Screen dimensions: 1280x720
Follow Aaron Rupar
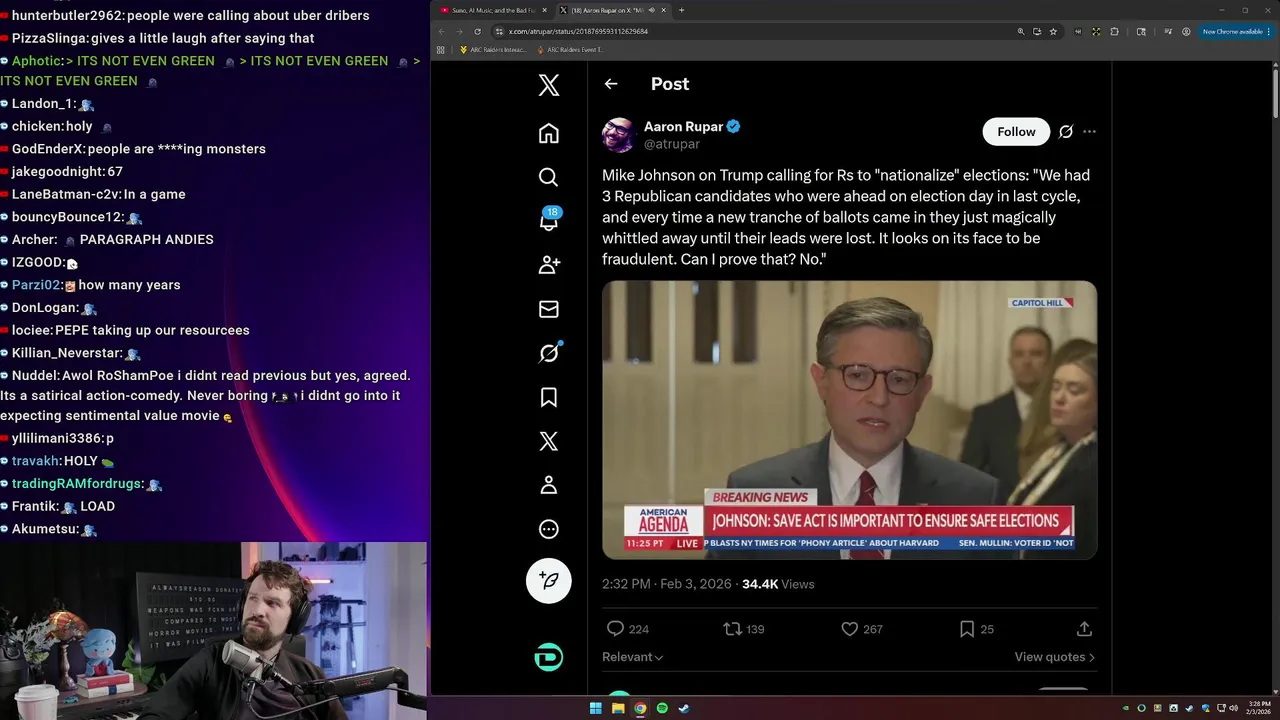coord(1016,132)
